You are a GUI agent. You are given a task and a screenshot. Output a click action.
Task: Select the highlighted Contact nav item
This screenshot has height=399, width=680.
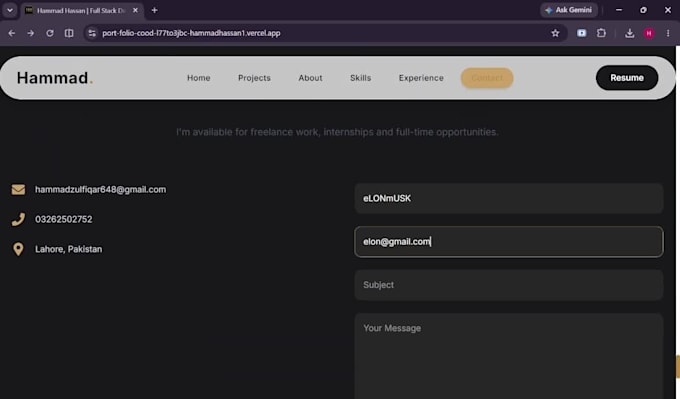coord(487,78)
